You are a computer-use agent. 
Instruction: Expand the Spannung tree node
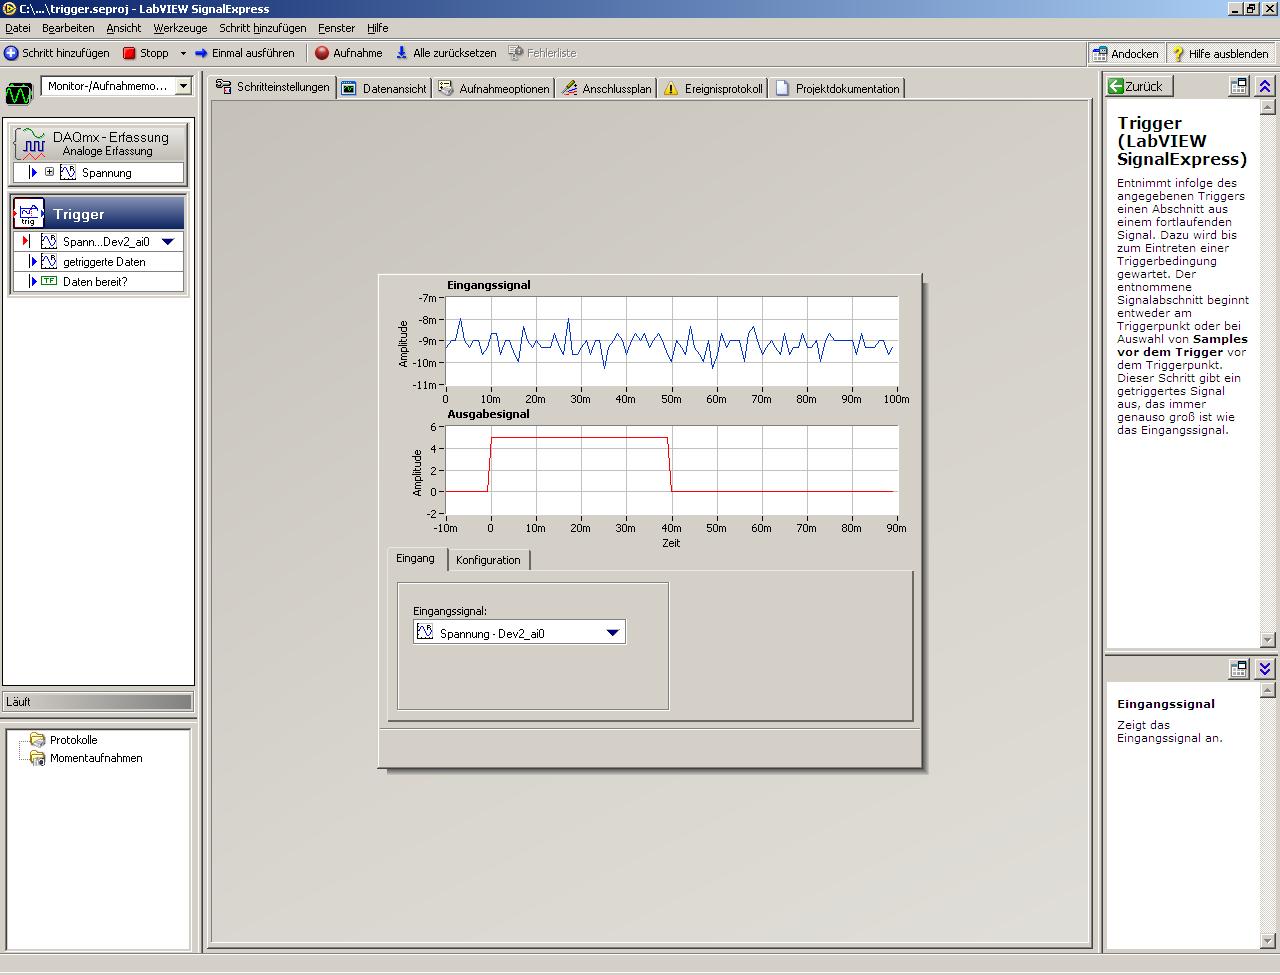(49, 172)
